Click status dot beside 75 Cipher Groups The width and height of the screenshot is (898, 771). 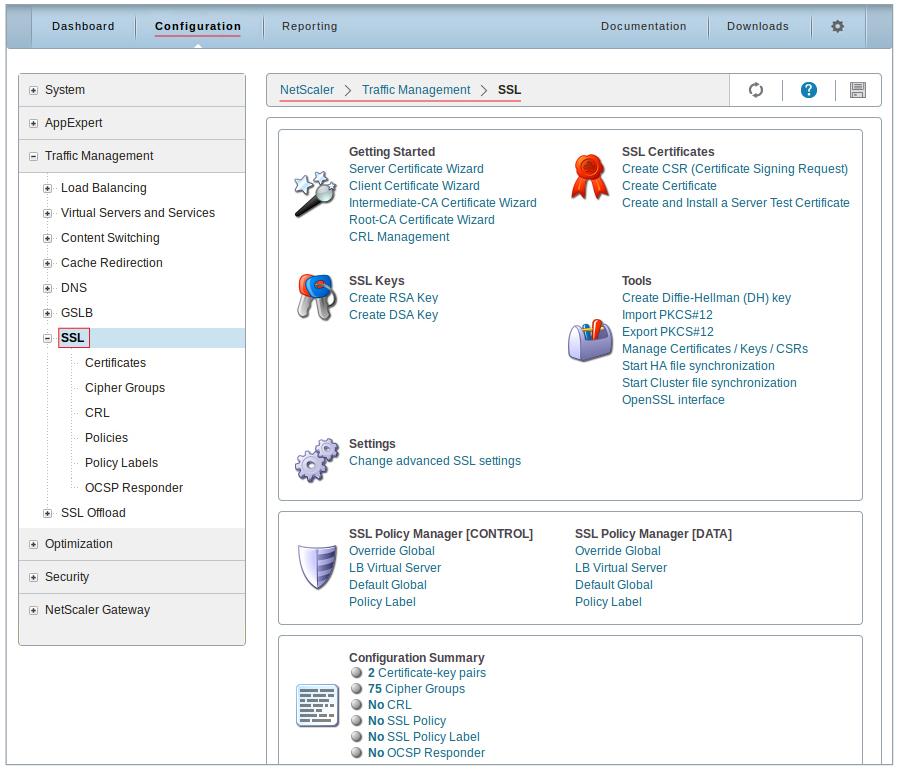click(357, 689)
